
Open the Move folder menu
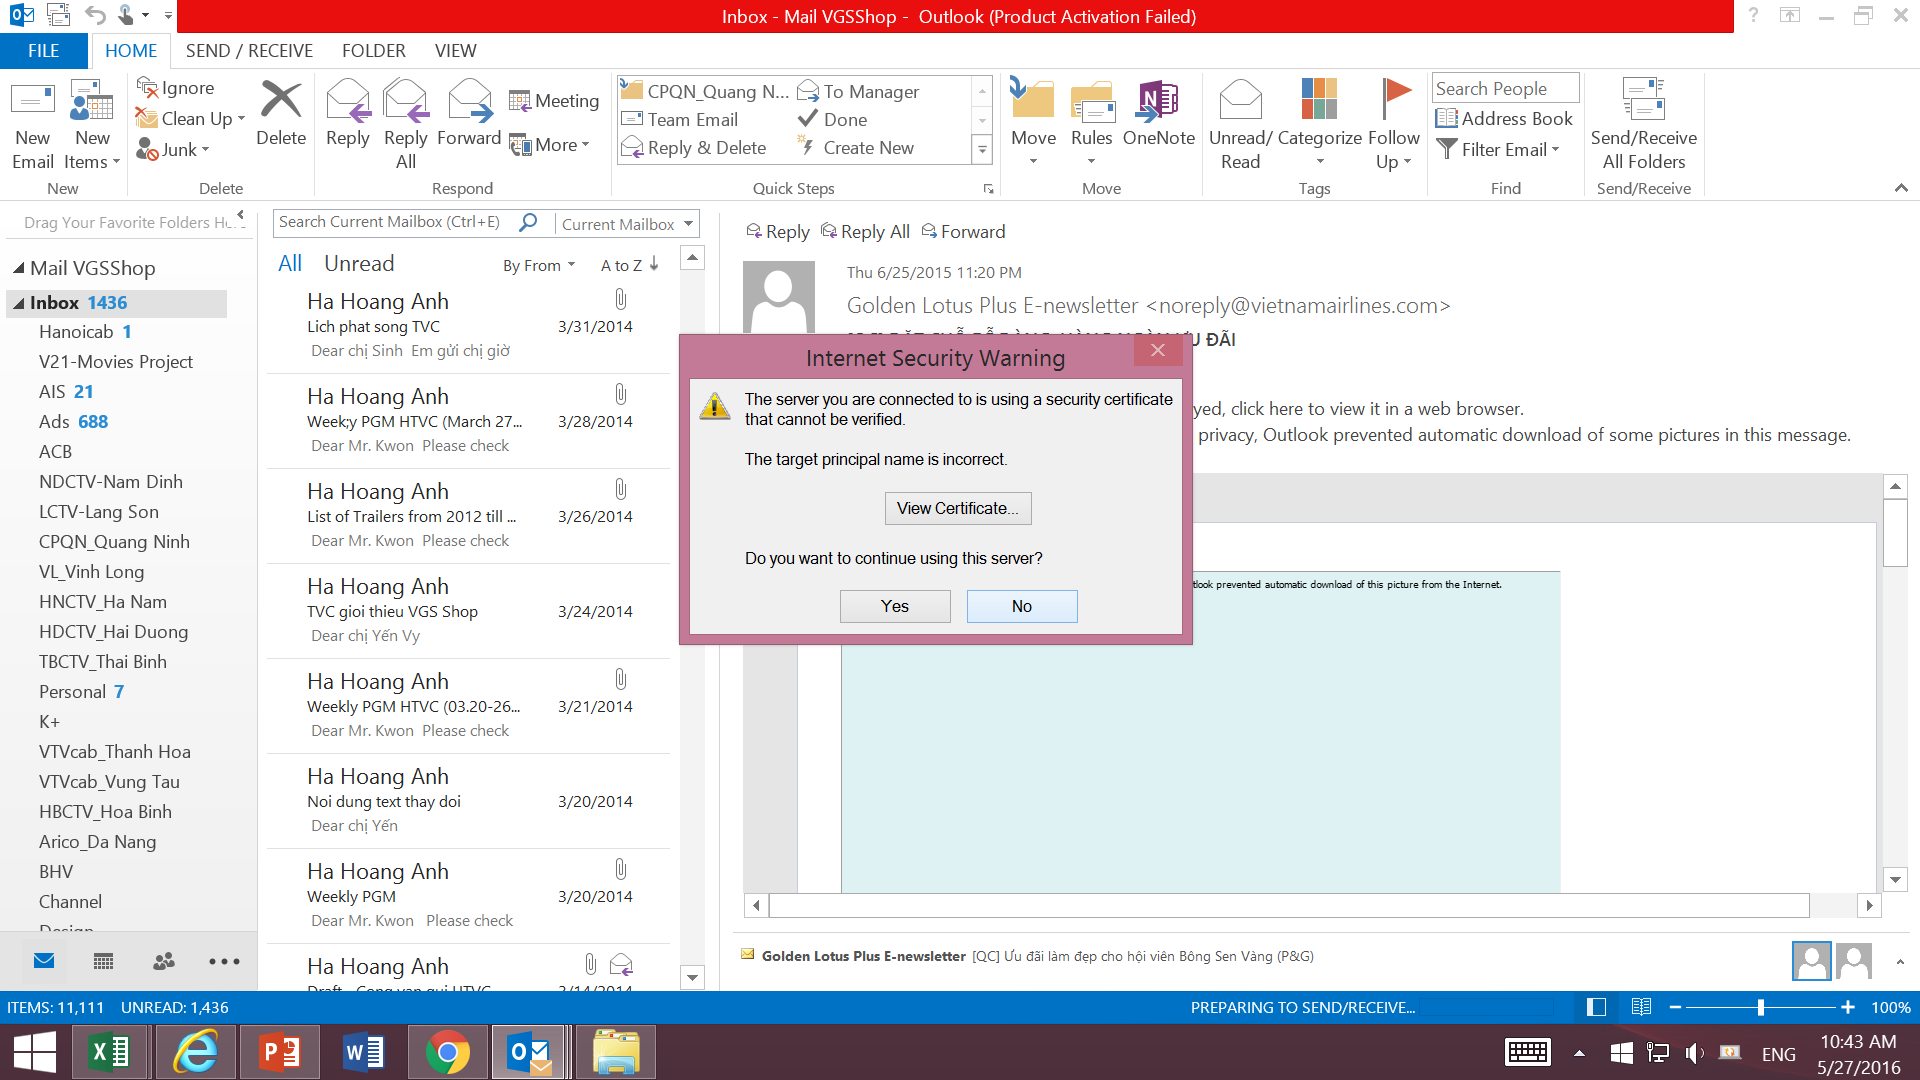point(1033,124)
